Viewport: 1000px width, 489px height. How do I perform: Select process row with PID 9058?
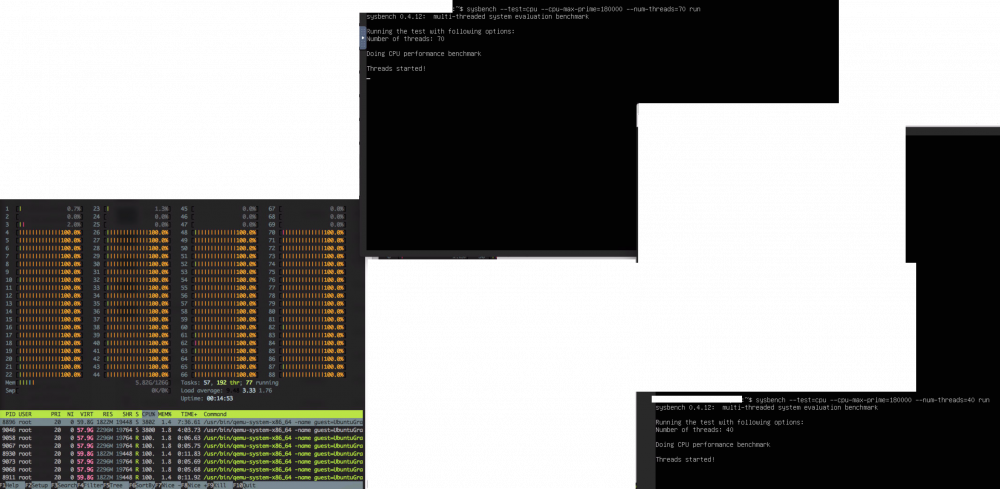pyautogui.click(x=182, y=438)
